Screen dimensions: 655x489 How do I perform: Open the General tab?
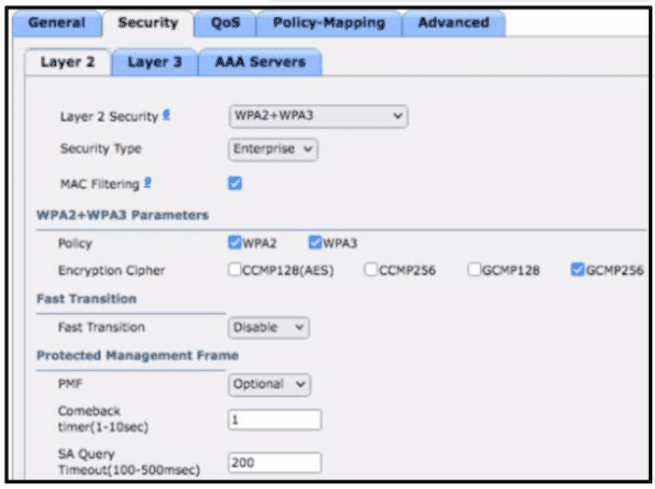coord(56,22)
